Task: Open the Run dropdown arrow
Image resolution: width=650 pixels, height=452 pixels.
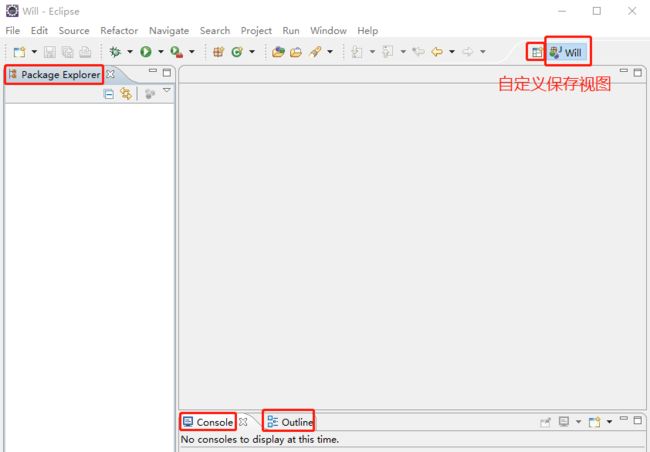Action: tap(161, 52)
